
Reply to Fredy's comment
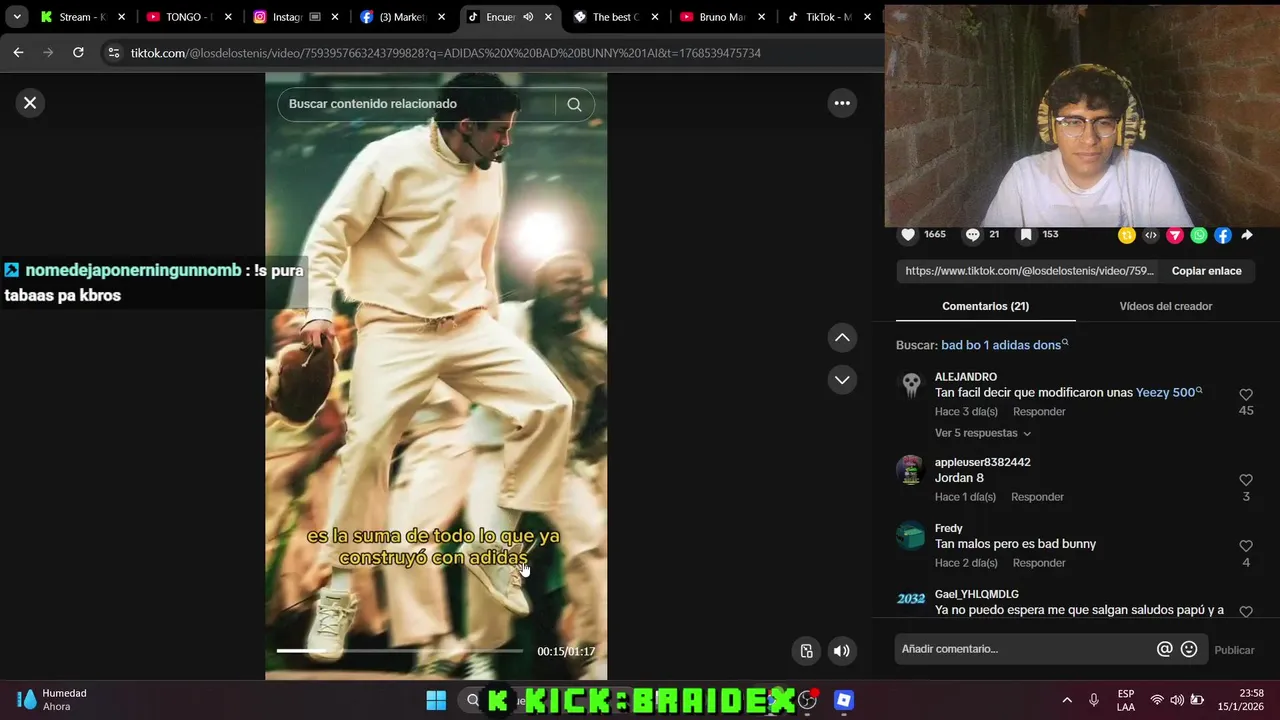pos(1039,563)
